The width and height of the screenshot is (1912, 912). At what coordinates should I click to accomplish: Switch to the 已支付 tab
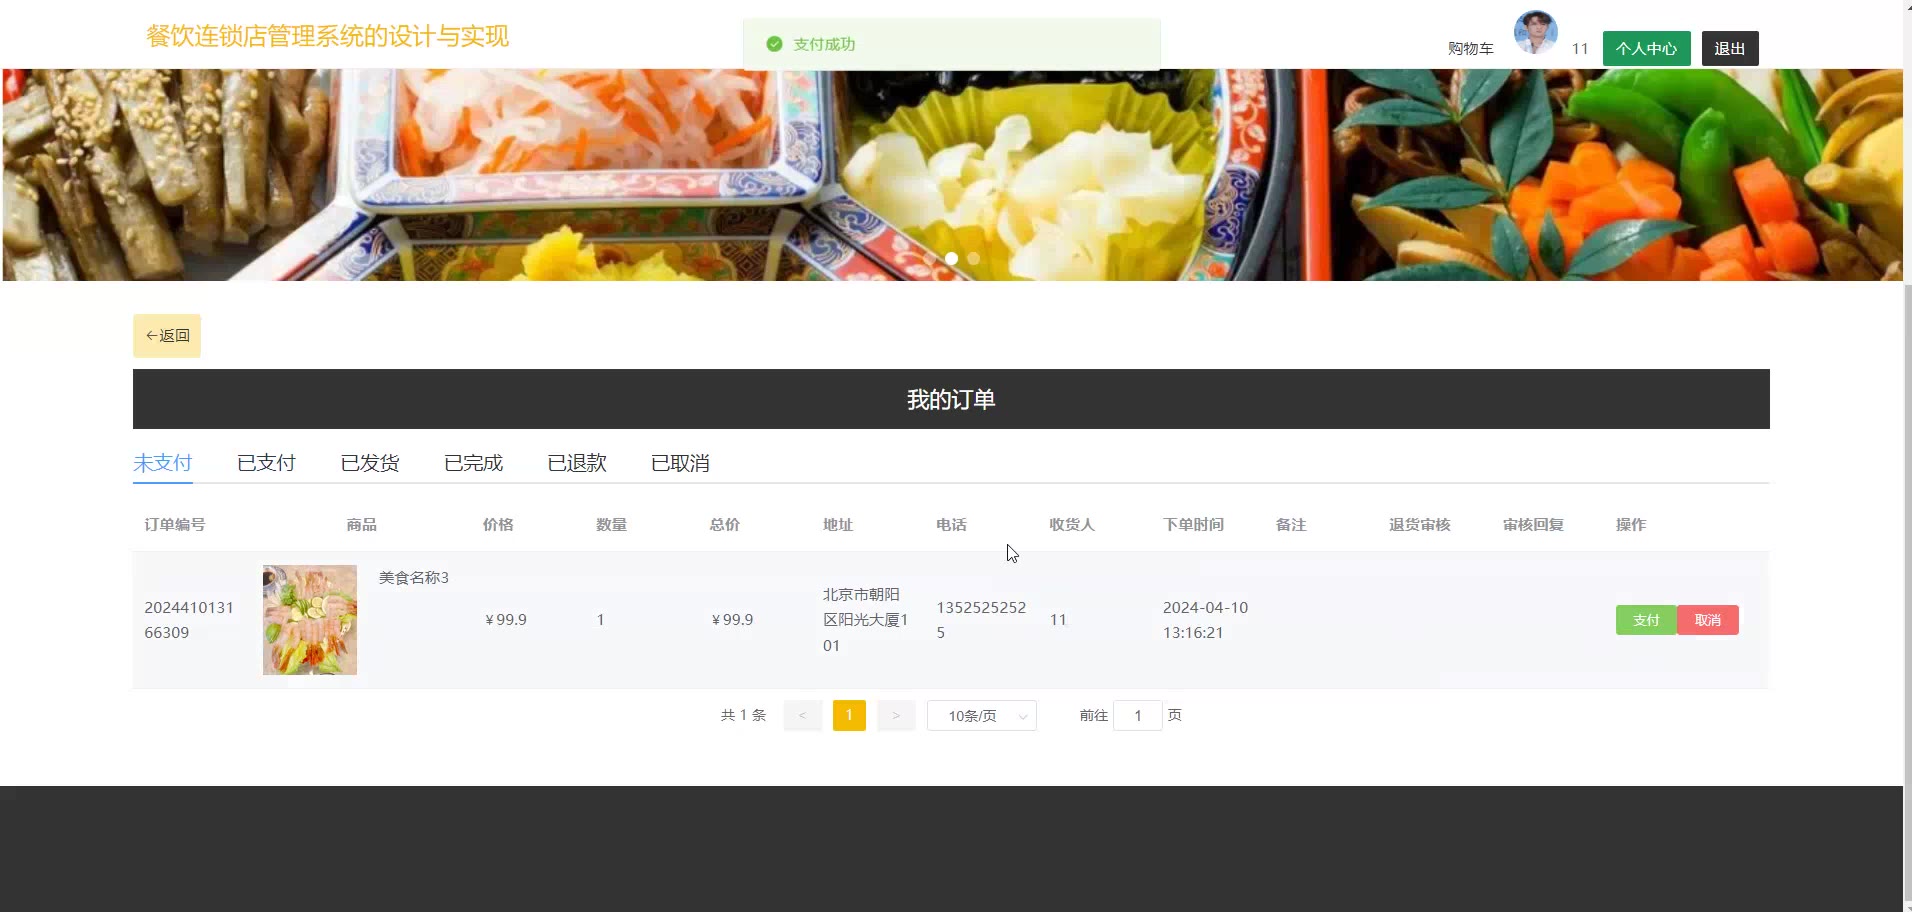266,463
